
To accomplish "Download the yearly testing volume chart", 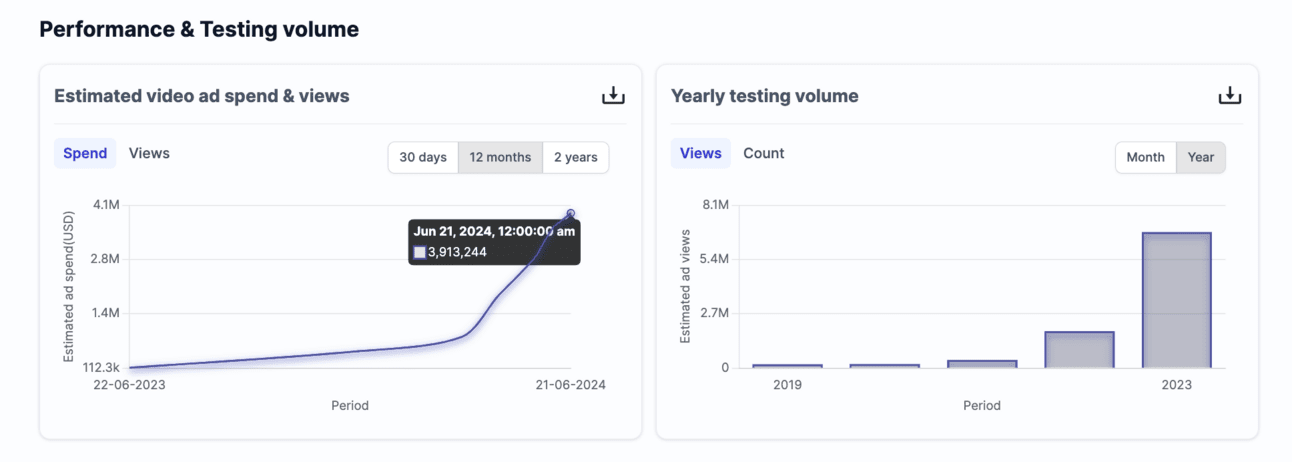I will coord(1229,96).
